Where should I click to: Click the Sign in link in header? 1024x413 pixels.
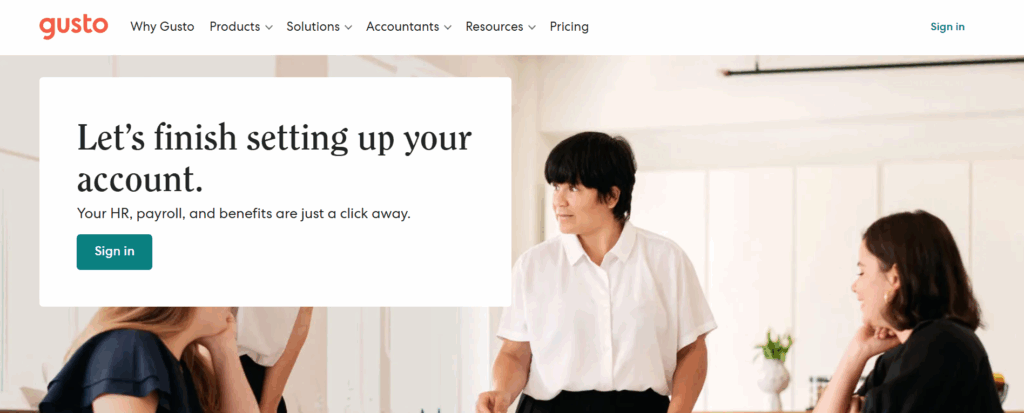pyautogui.click(x=947, y=27)
